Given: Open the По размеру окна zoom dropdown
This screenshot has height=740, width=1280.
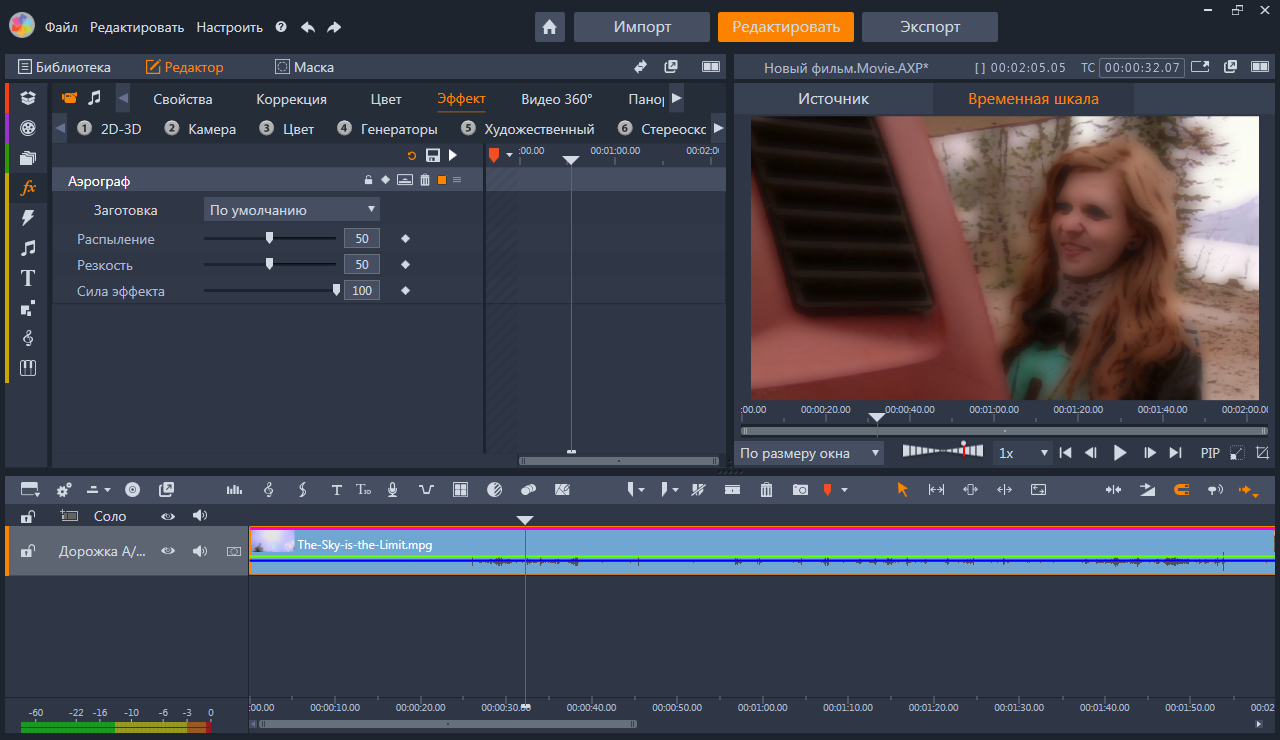Looking at the screenshot, I should pyautogui.click(x=809, y=453).
